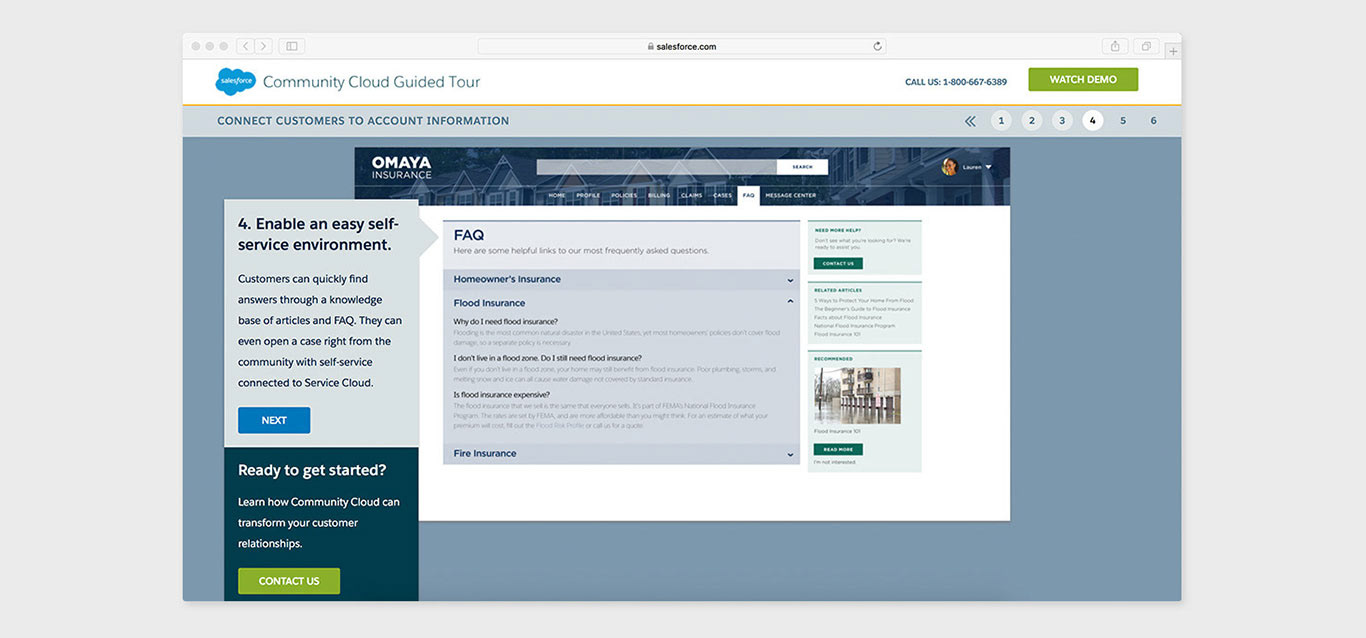Open Facts about Flood Insurance article
1366x638 pixels.
[x=848, y=318]
